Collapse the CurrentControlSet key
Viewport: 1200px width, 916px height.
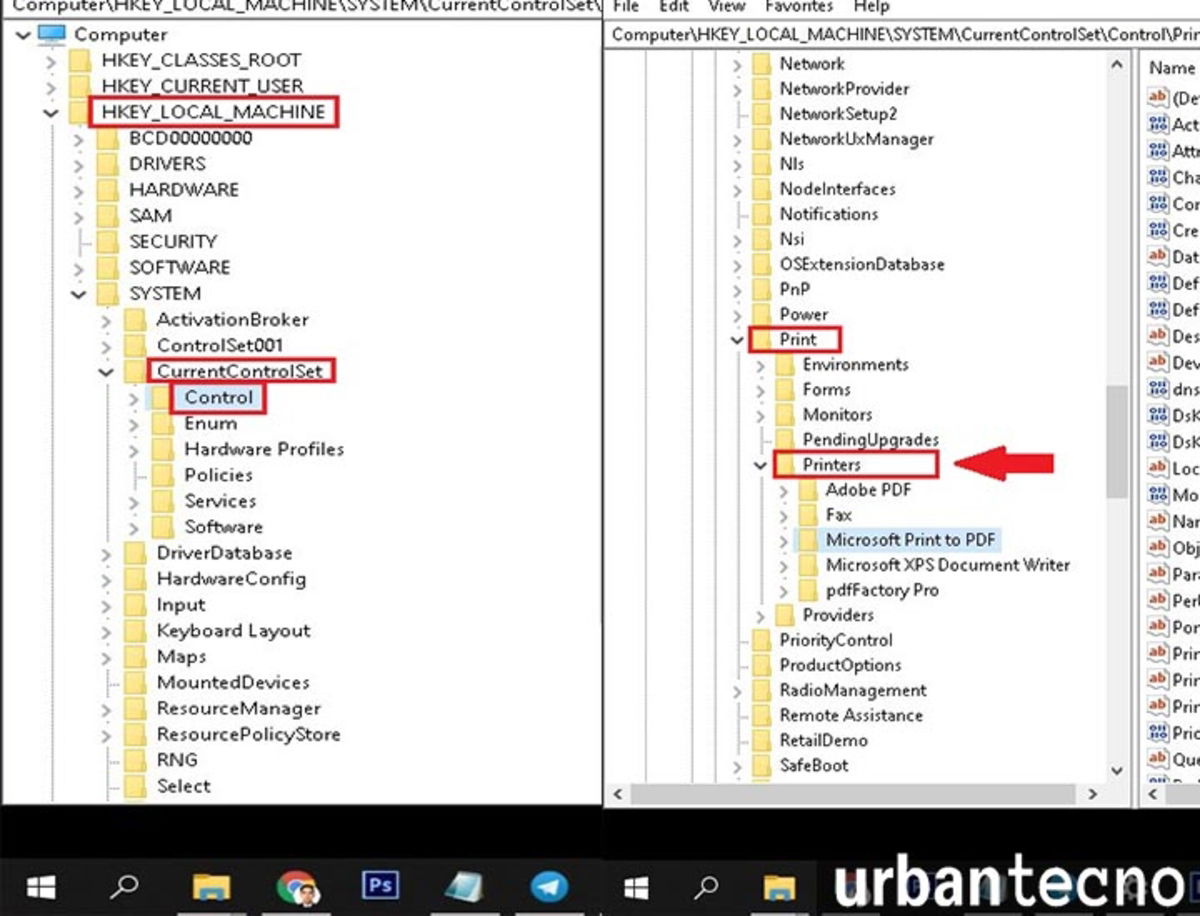105,371
